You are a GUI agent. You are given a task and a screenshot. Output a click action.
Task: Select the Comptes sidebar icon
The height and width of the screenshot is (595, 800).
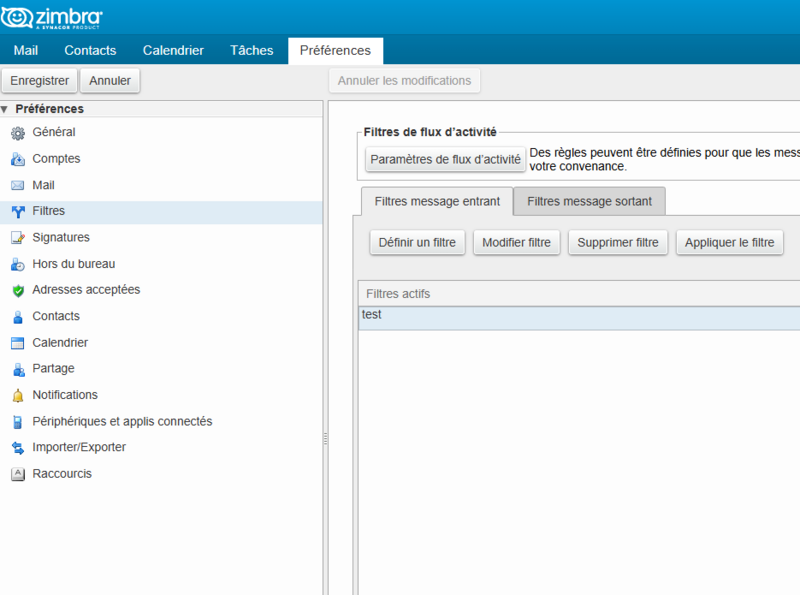tap(17, 158)
